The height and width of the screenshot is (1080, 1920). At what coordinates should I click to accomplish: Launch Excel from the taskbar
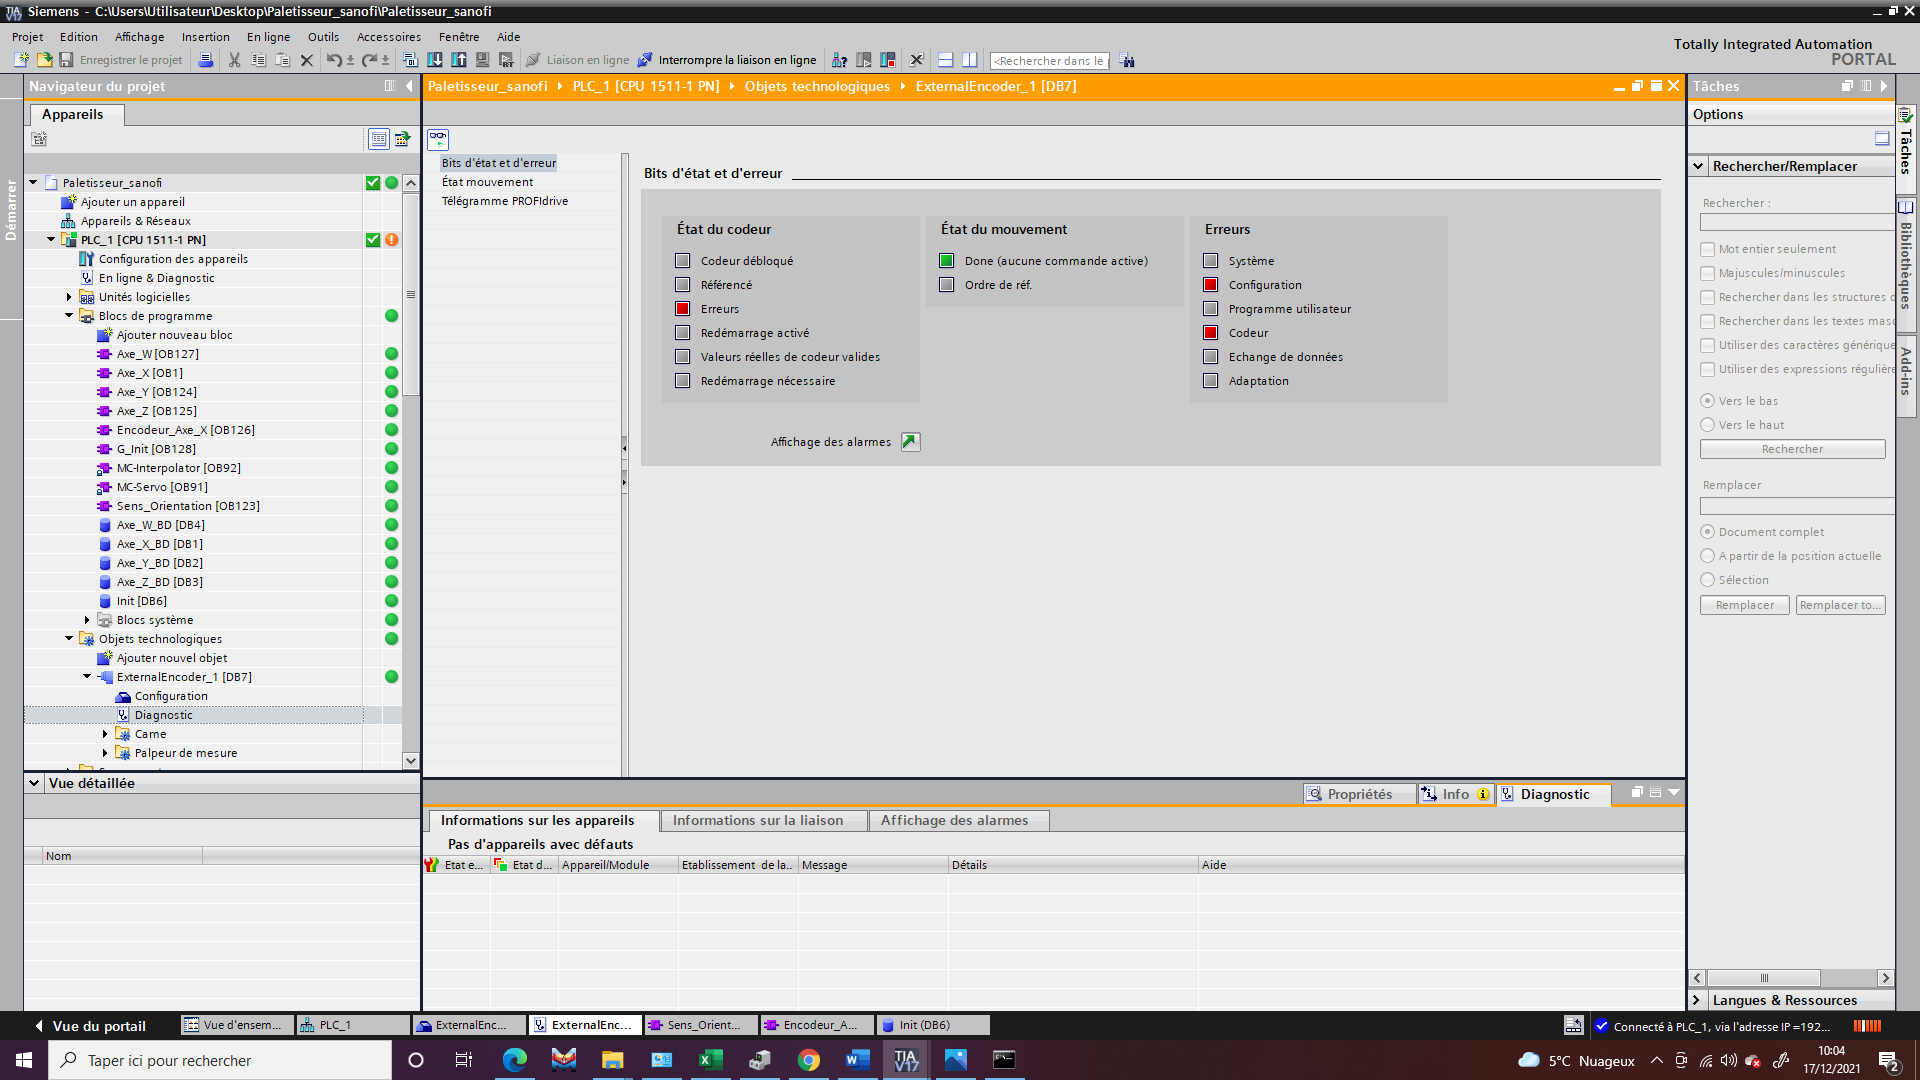coord(711,1060)
